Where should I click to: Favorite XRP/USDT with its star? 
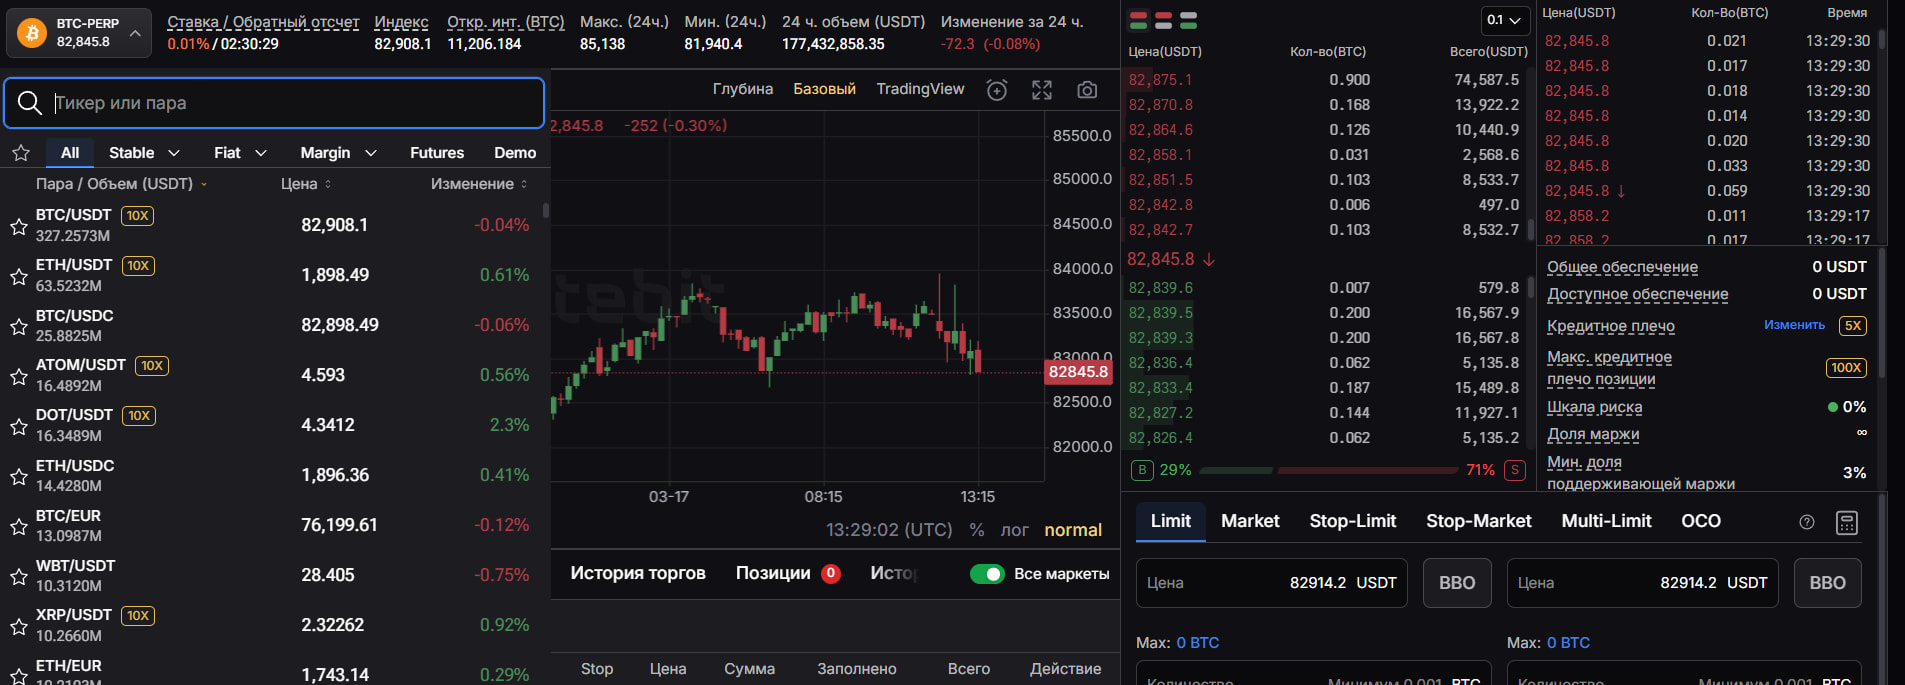[18, 626]
